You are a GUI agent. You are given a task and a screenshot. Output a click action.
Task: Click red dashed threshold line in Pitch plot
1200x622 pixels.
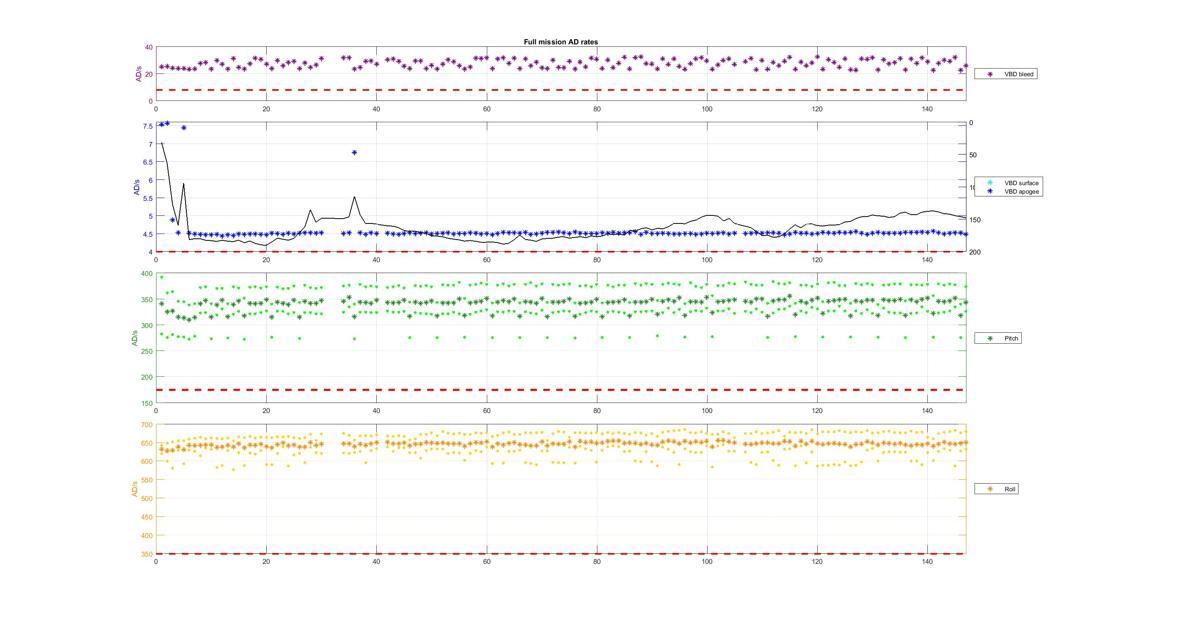tap(560, 390)
